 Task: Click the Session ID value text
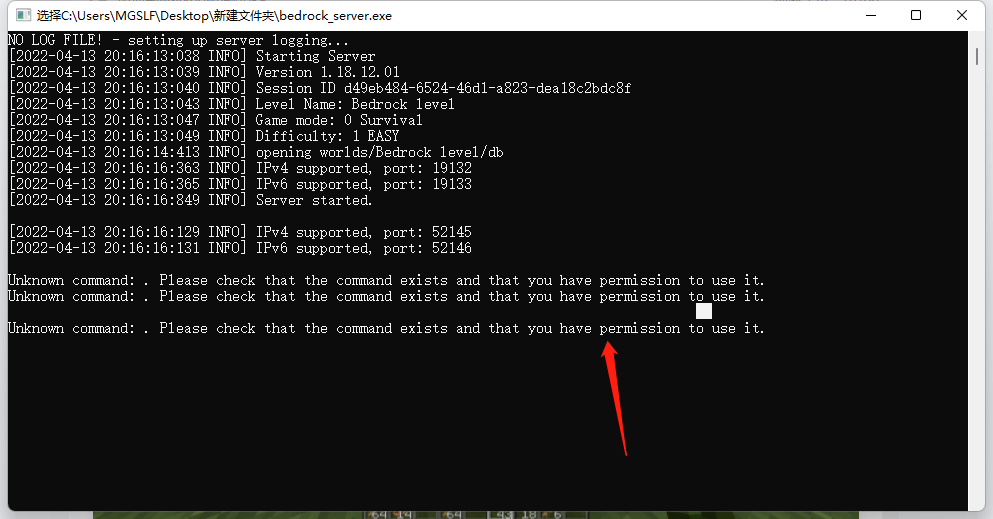(x=488, y=88)
